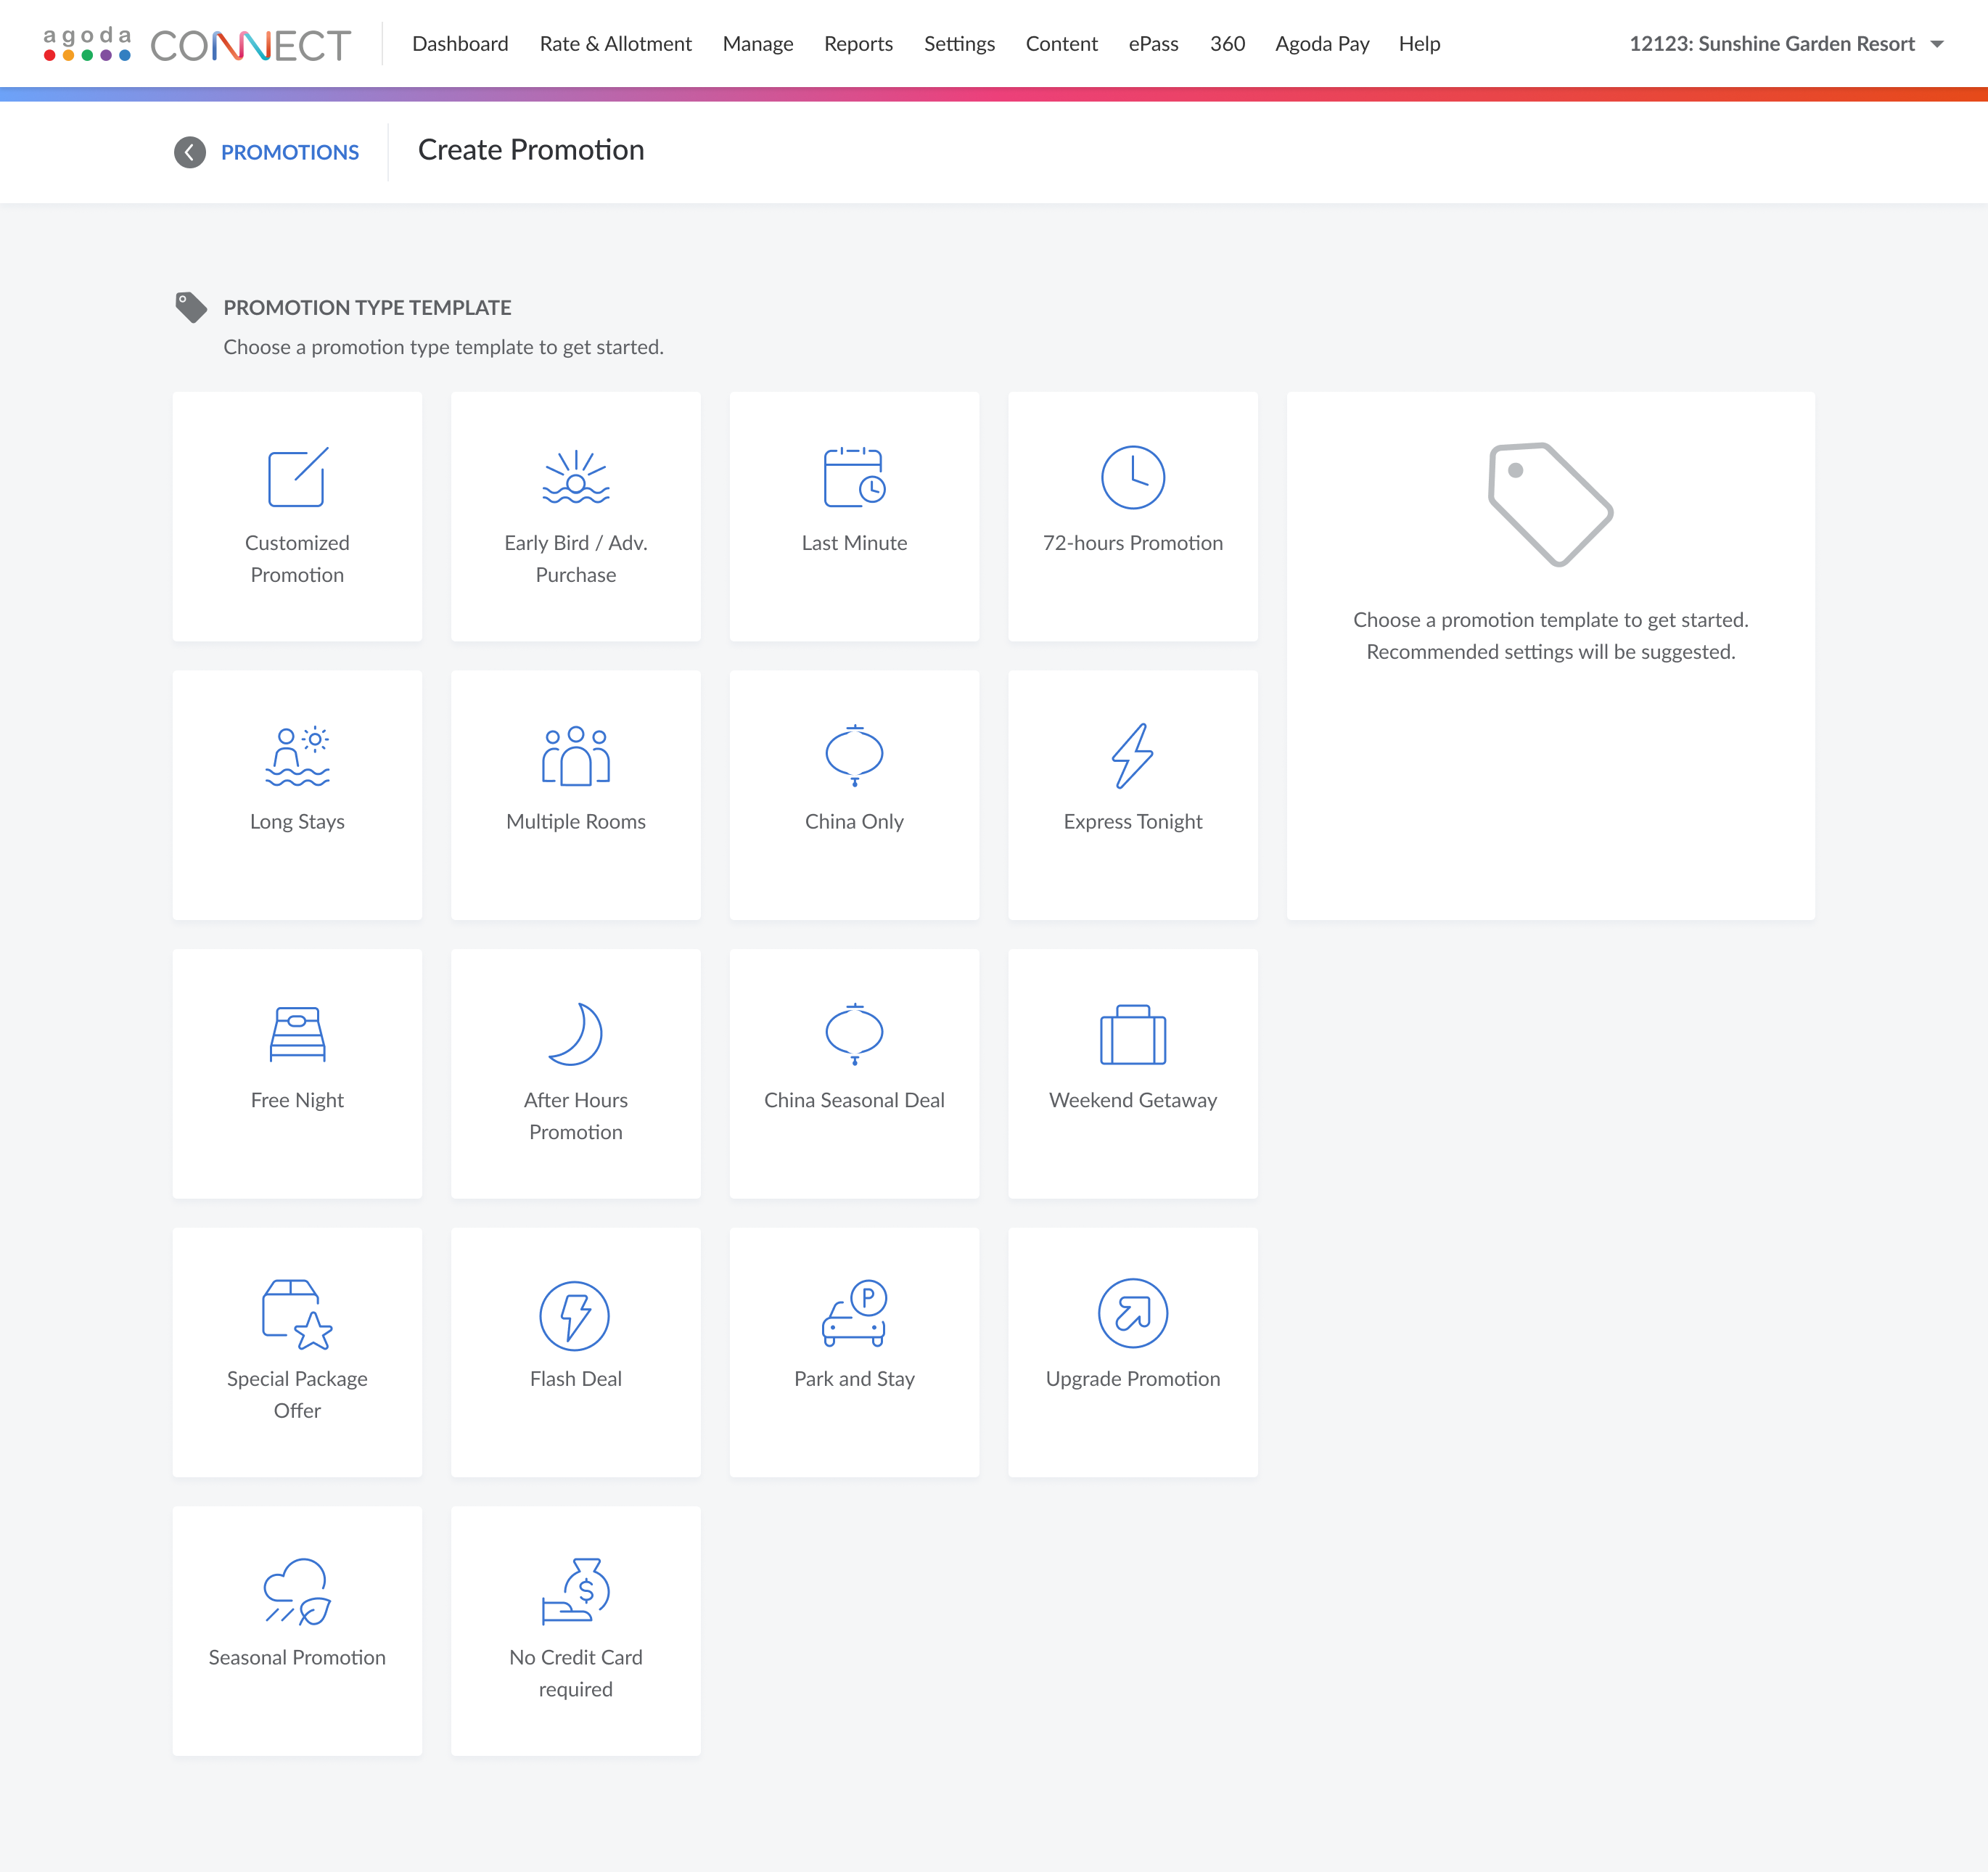Viewport: 1988px width, 1872px height.
Task: Choose the Weekend Getaway template card
Action: point(1132,1073)
